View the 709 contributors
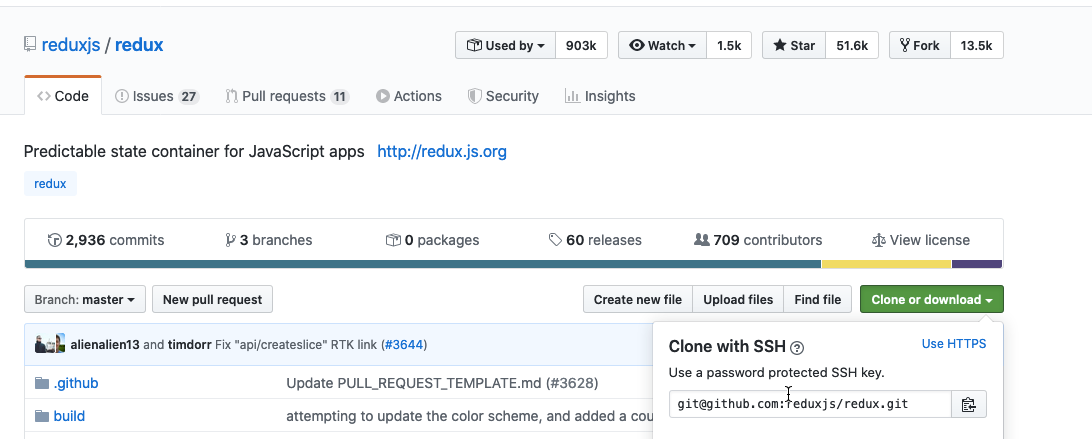The height and width of the screenshot is (439, 1092). (758, 240)
